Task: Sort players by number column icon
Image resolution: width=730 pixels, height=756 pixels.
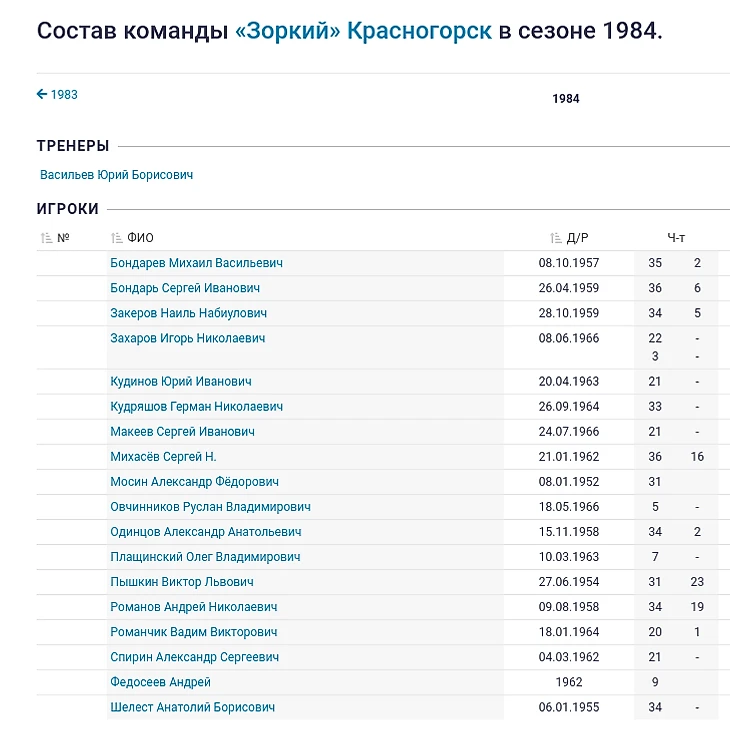Action: [x=46, y=238]
